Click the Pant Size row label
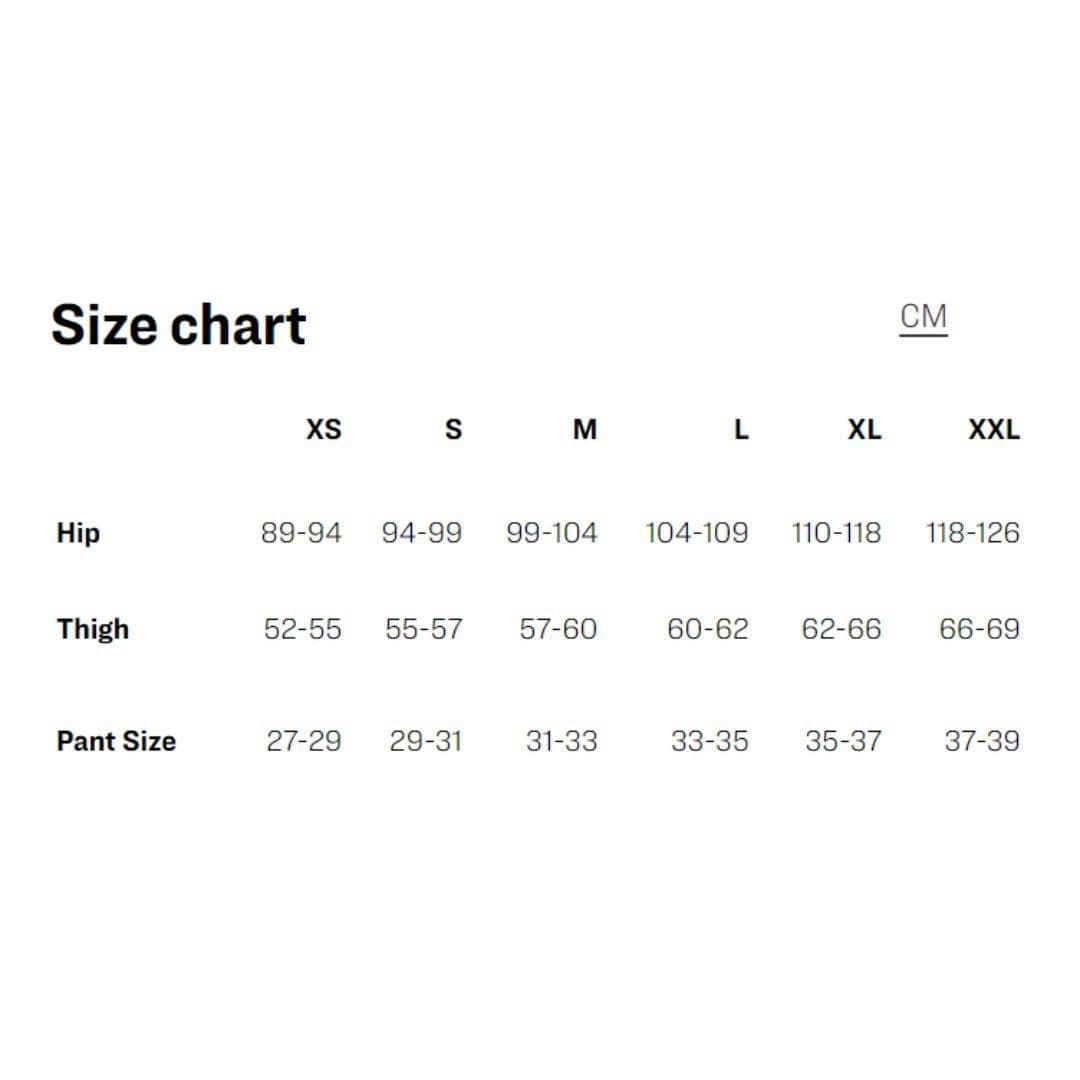The width and height of the screenshot is (1080, 1080). [116, 741]
